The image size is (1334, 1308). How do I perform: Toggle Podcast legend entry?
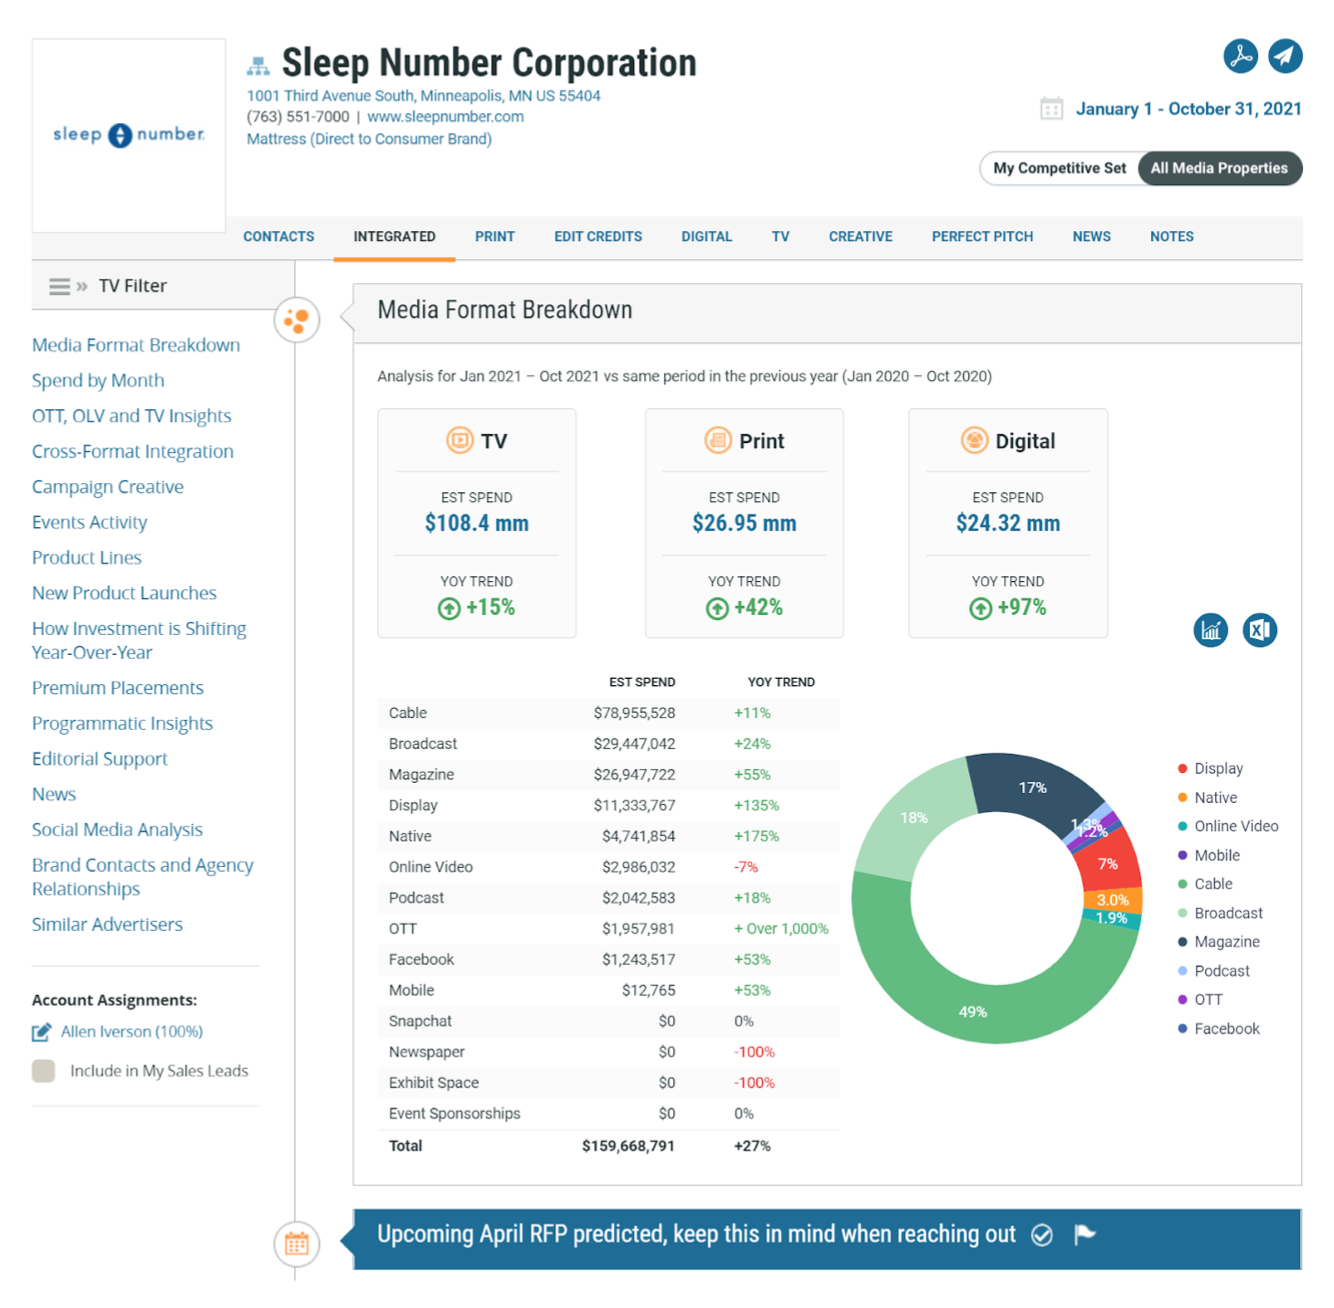1213,971
